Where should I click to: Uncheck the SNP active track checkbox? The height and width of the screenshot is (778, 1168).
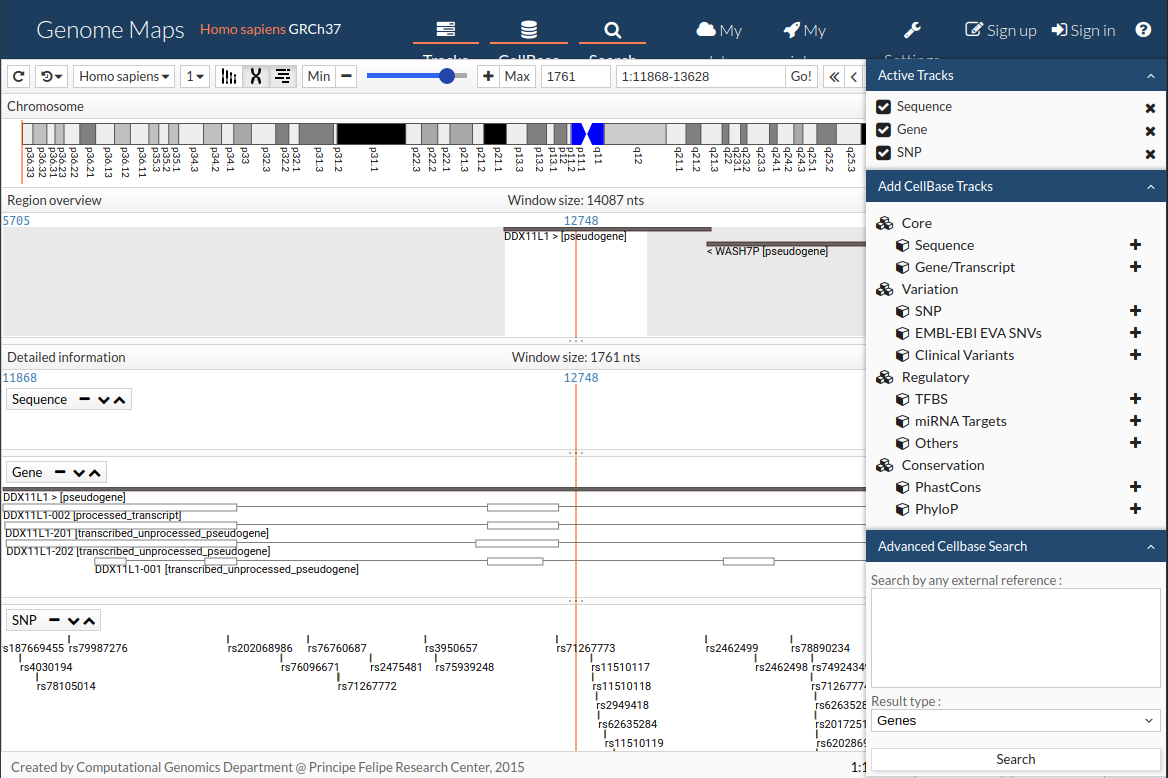tap(884, 153)
